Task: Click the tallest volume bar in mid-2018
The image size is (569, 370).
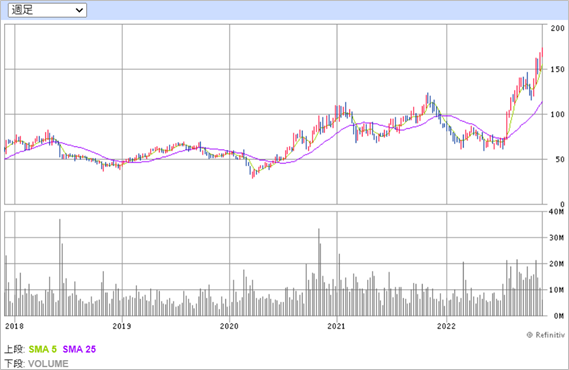Action: coord(60,267)
